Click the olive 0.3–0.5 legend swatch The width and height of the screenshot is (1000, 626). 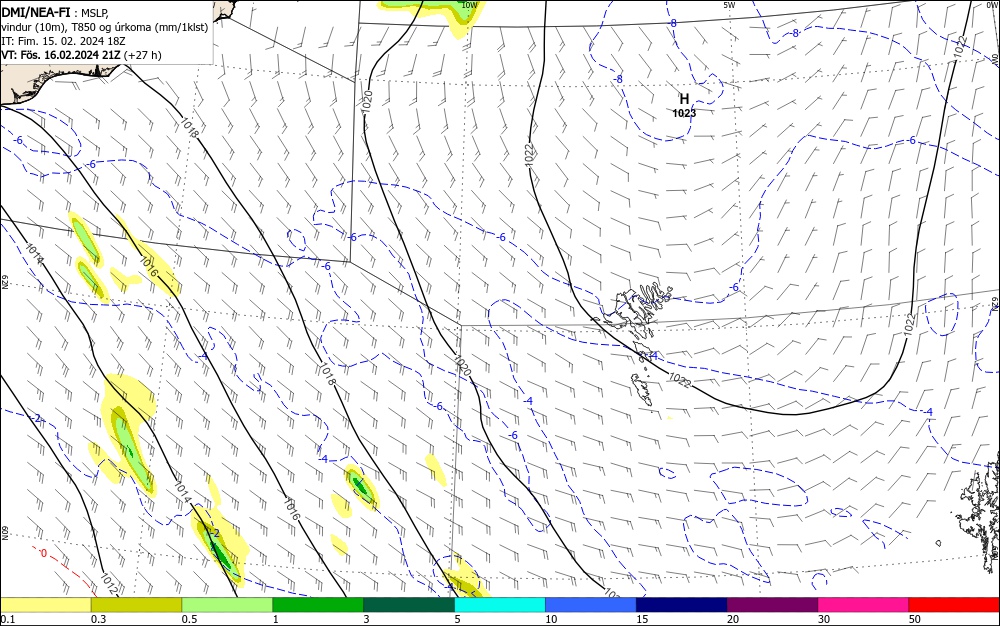click(136, 605)
